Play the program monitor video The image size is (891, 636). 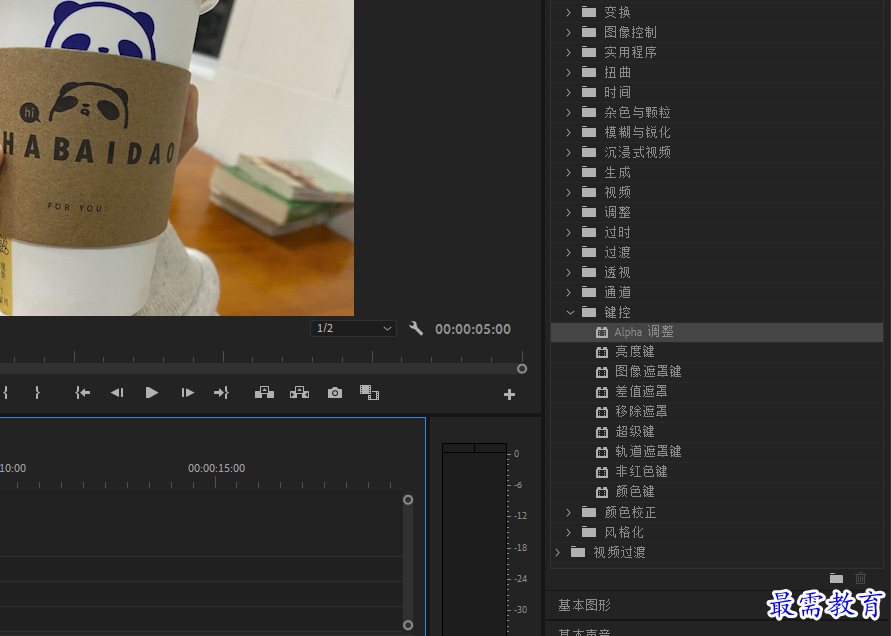click(152, 393)
